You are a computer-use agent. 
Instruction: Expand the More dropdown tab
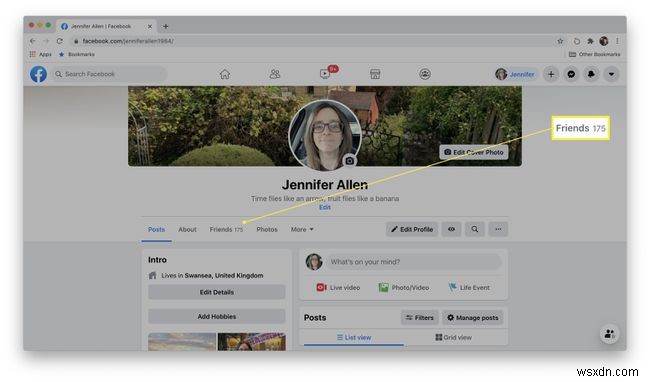(x=302, y=229)
